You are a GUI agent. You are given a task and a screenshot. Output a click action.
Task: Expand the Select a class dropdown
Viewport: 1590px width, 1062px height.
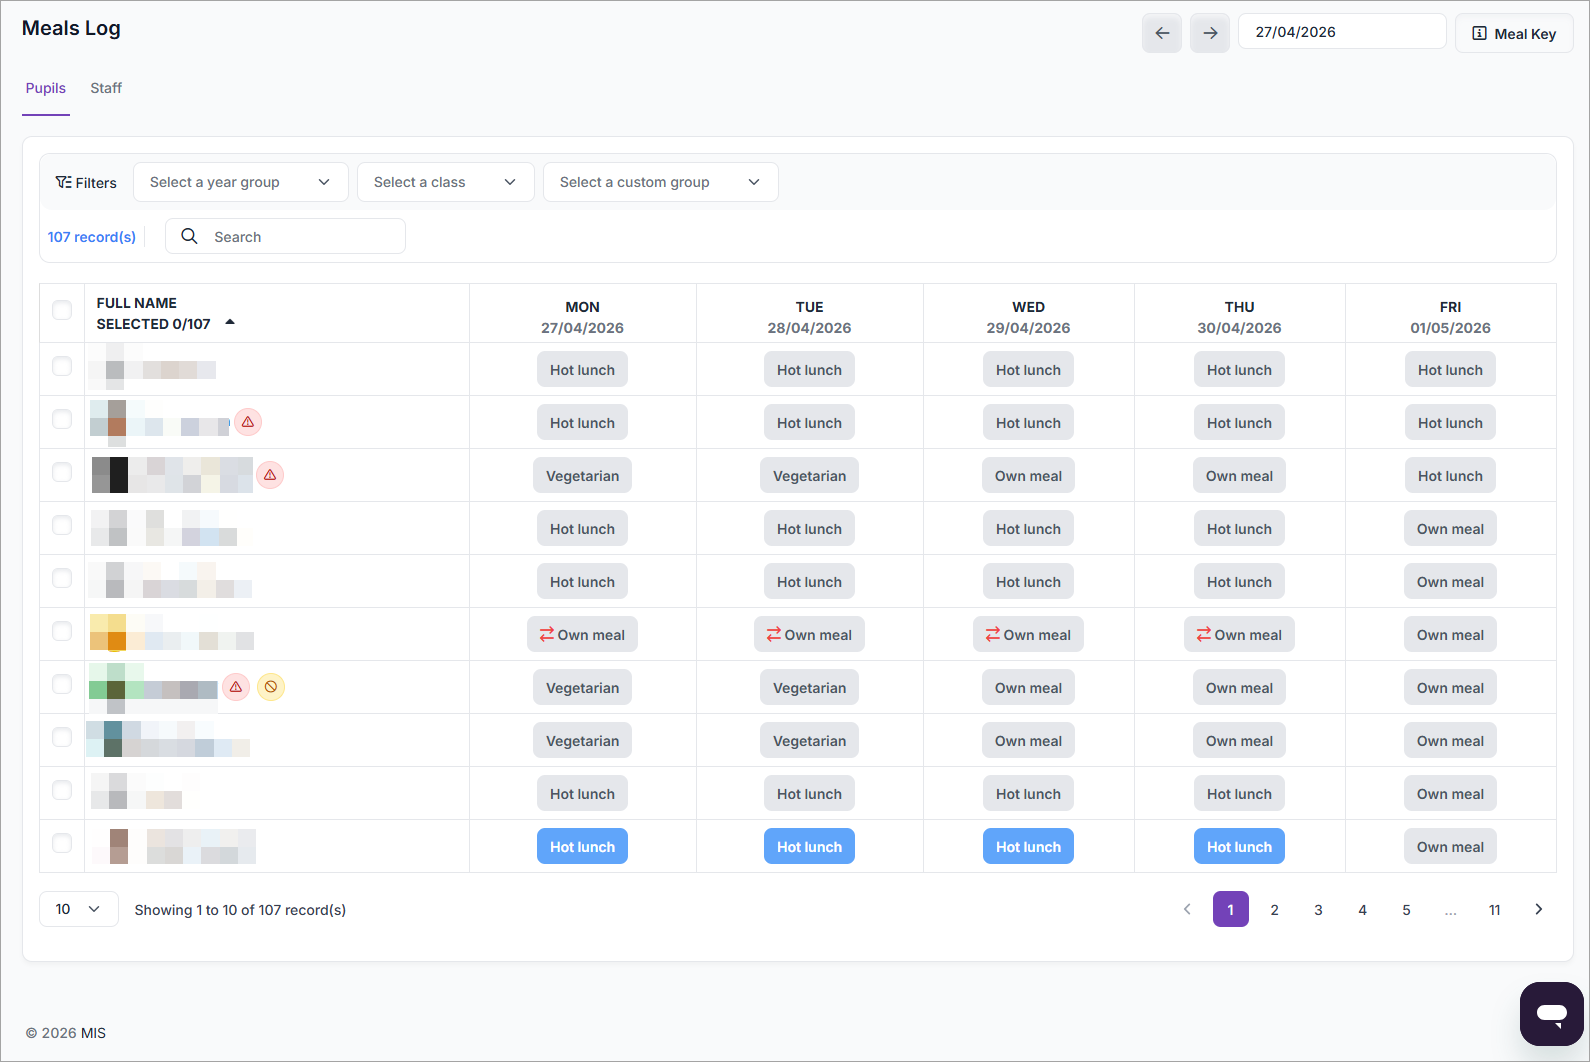[445, 182]
